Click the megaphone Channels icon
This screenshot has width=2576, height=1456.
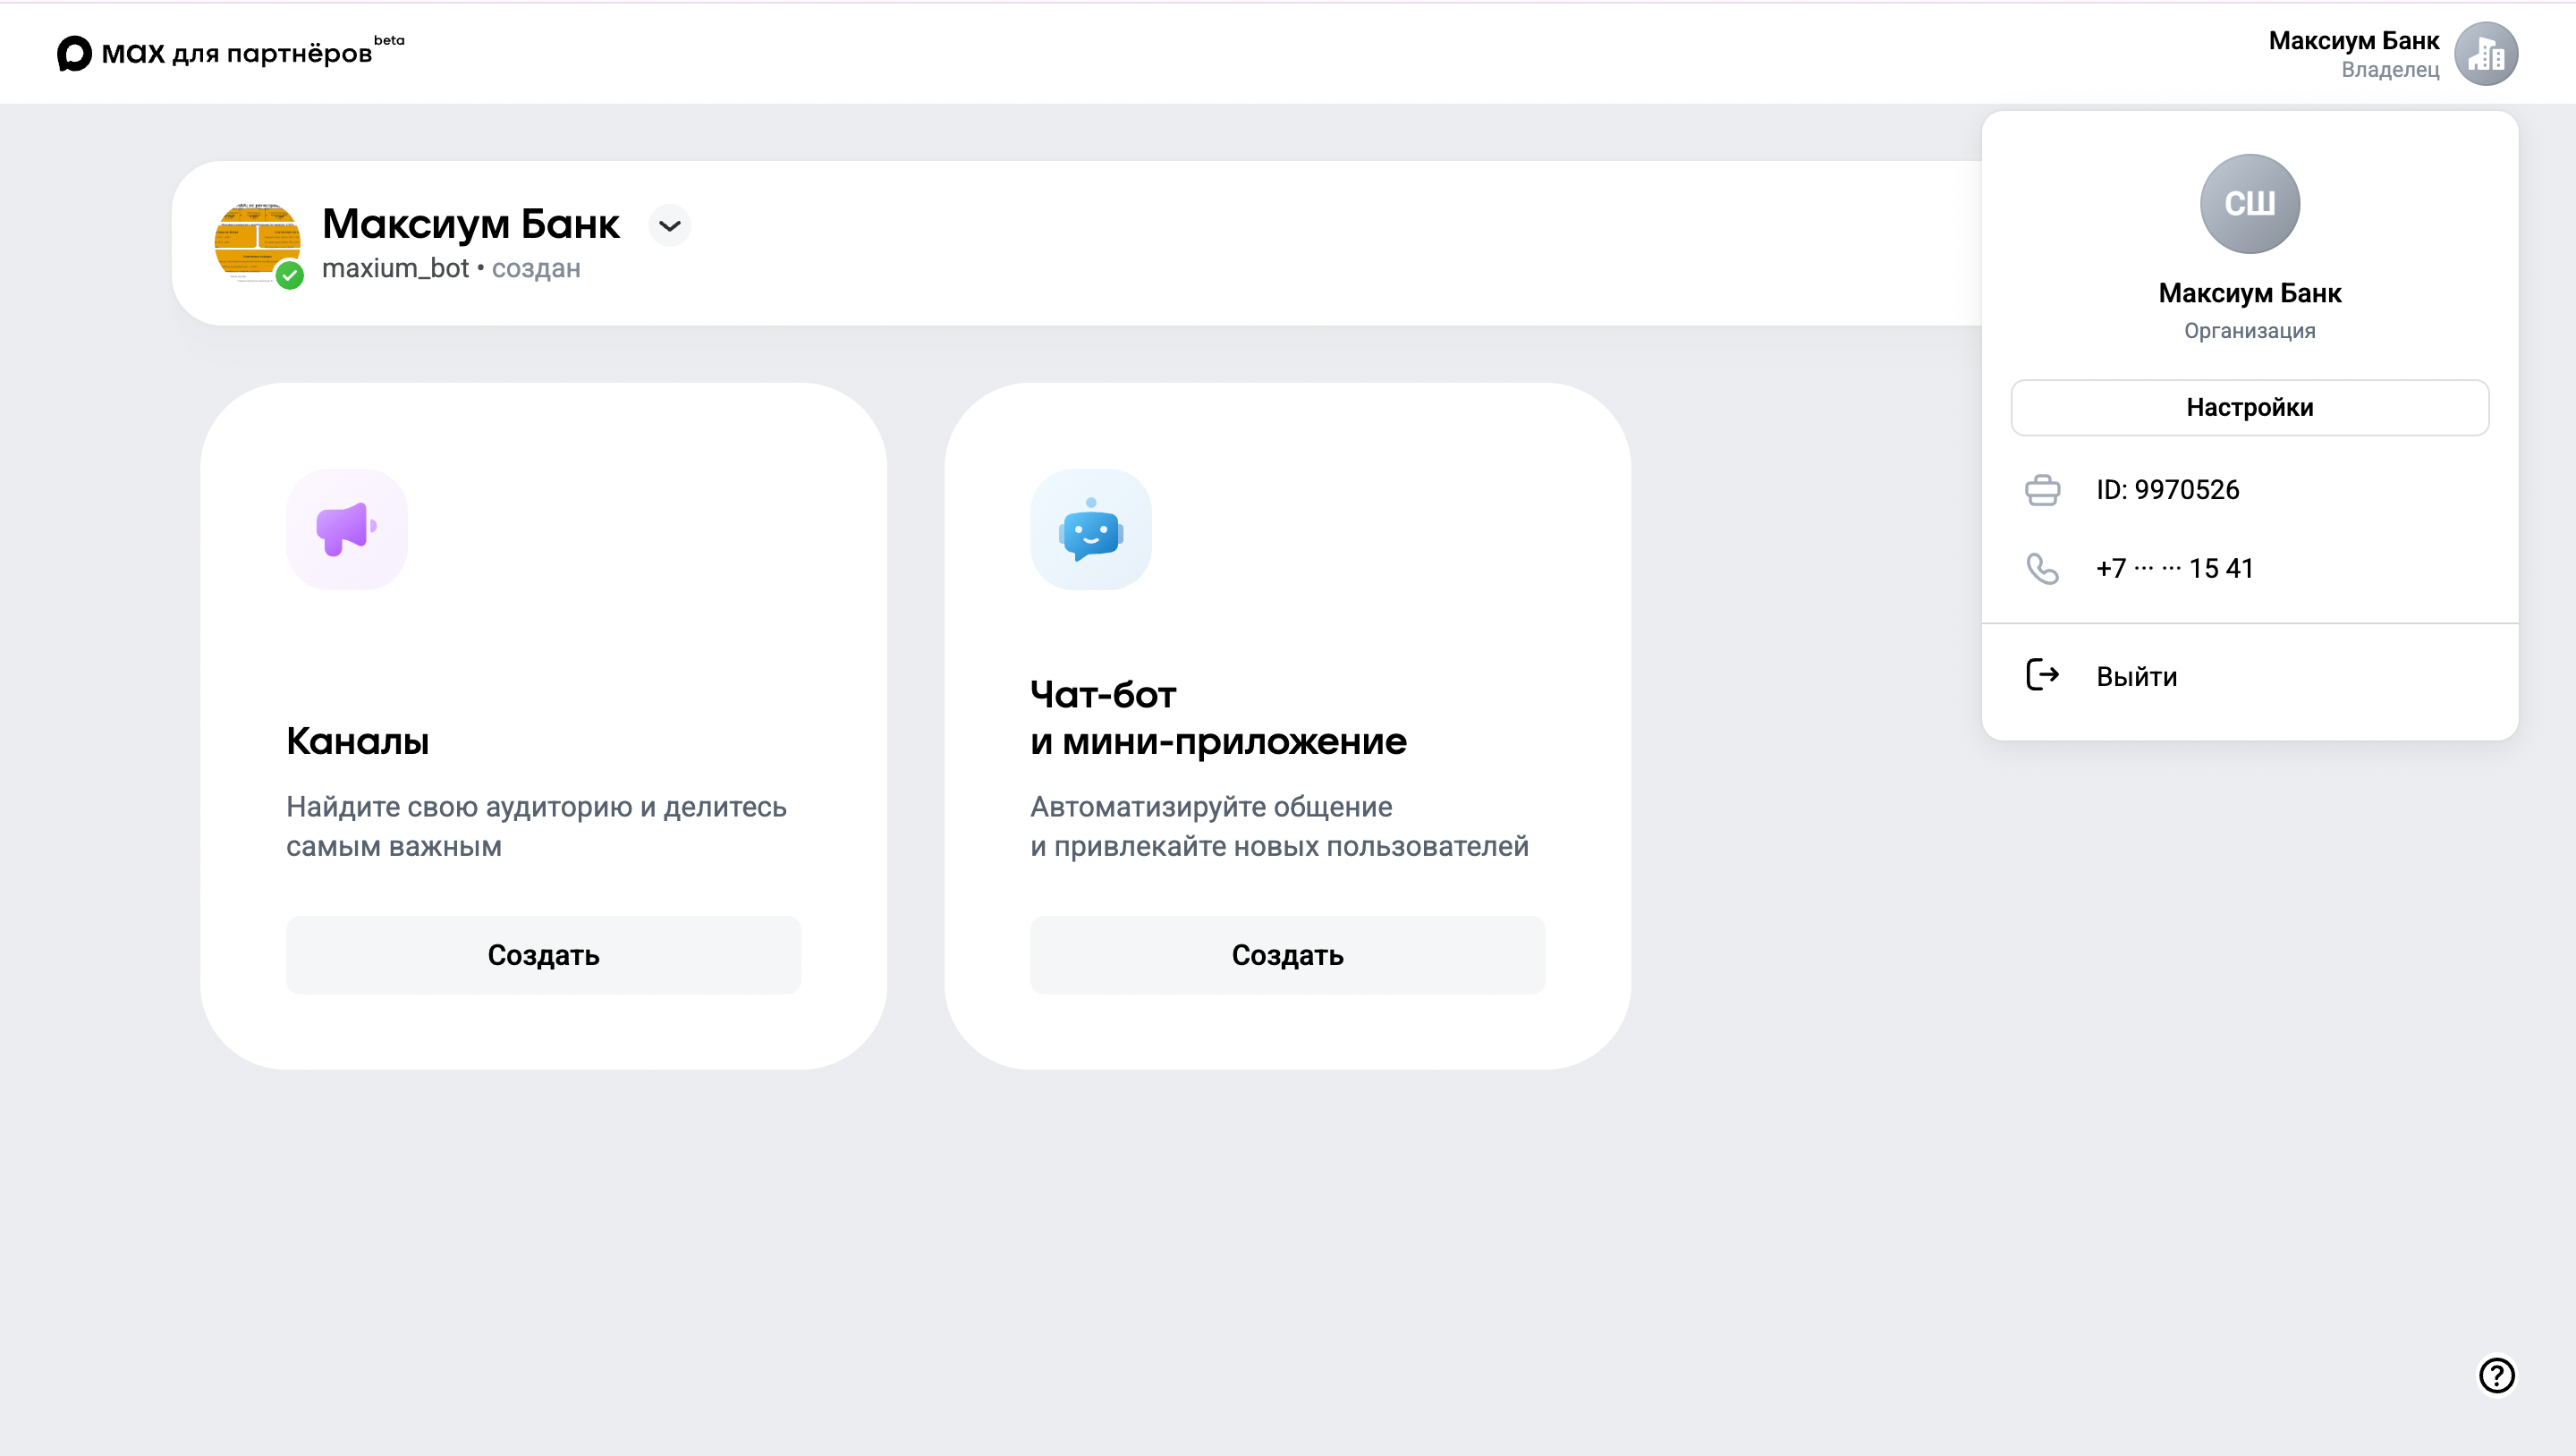pyautogui.click(x=346, y=529)
